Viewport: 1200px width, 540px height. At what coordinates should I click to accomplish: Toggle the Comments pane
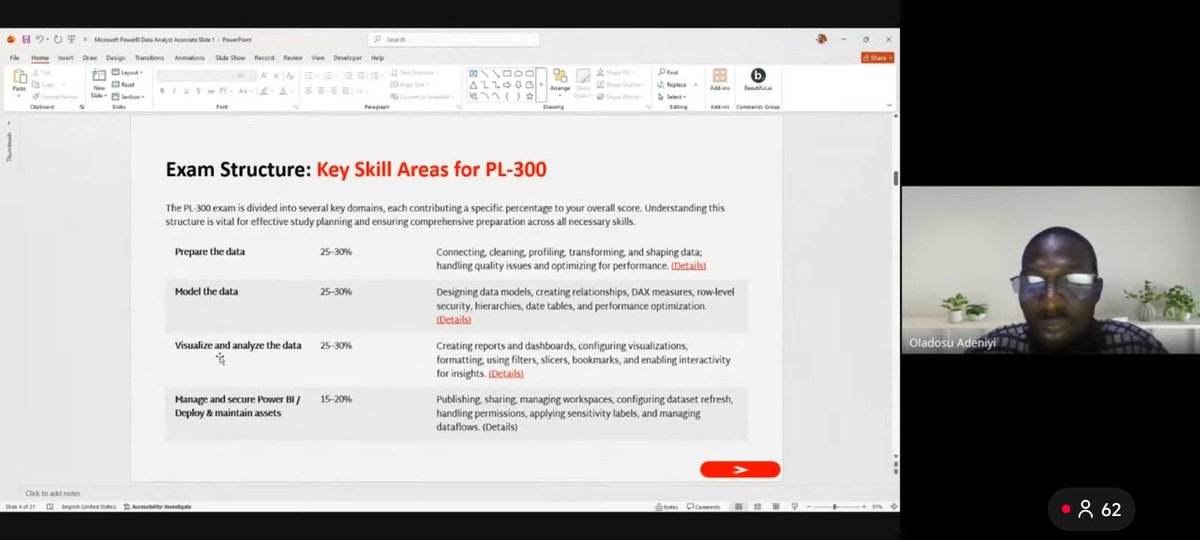[704, 507]
